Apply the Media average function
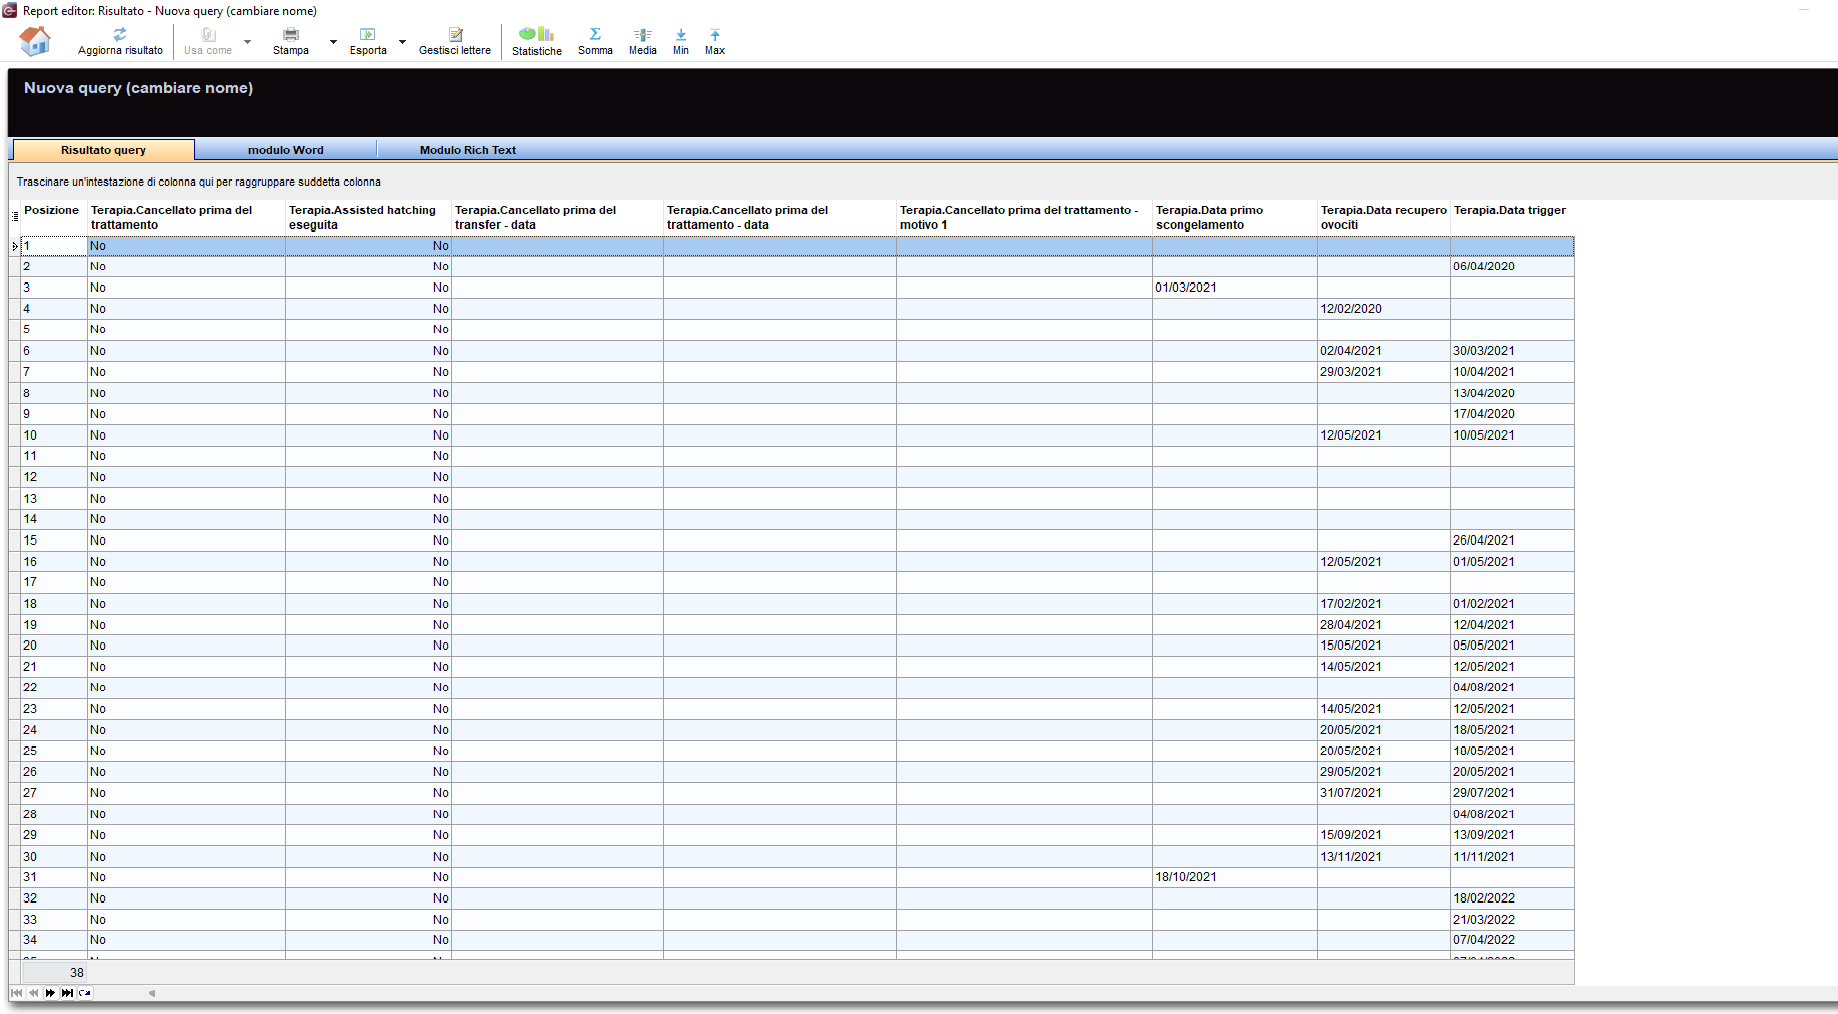Screen dimensions: 1838x1014 [x=643, y=41]
